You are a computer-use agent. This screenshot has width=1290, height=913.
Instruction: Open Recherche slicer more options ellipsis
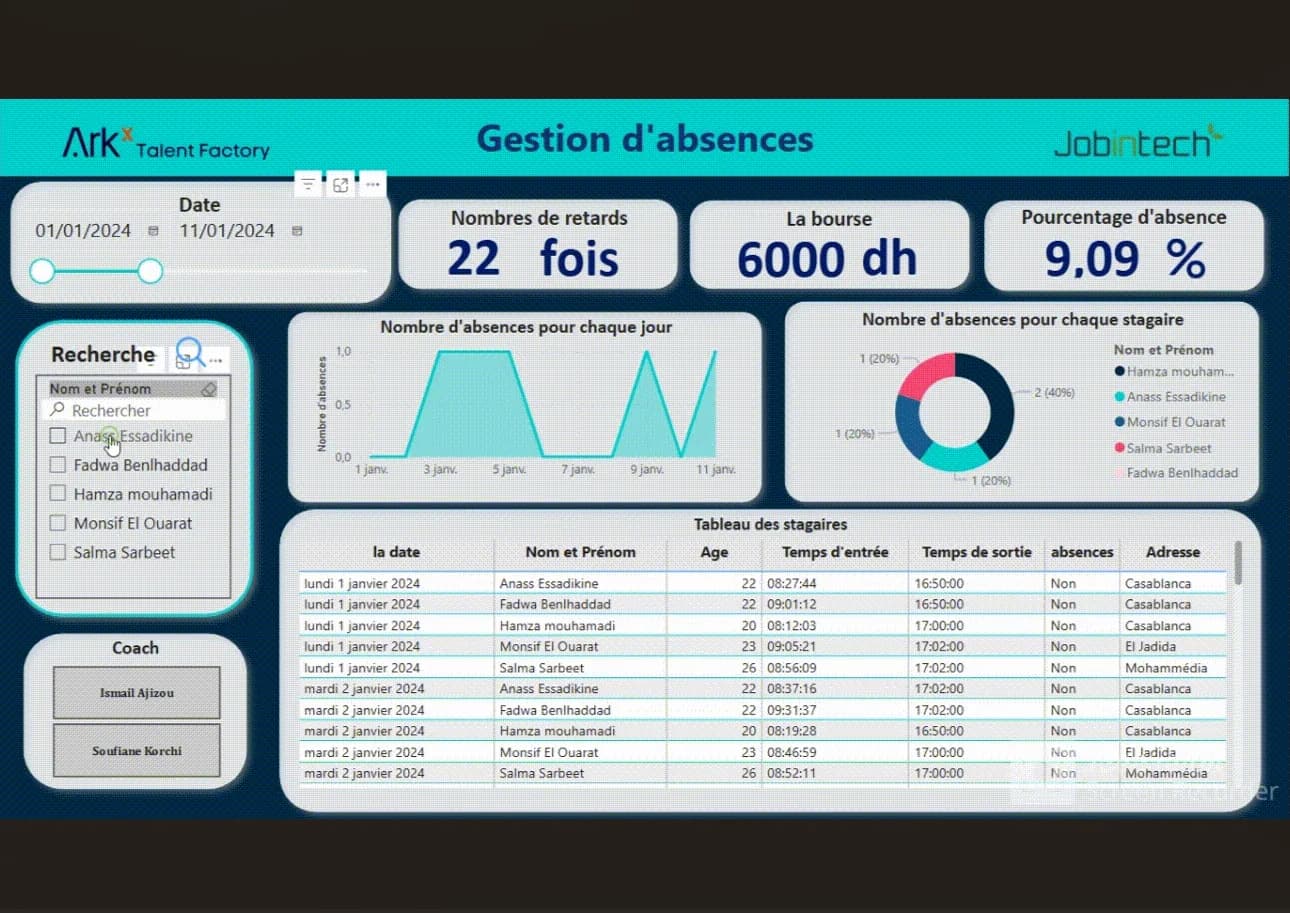click(216, 359)
